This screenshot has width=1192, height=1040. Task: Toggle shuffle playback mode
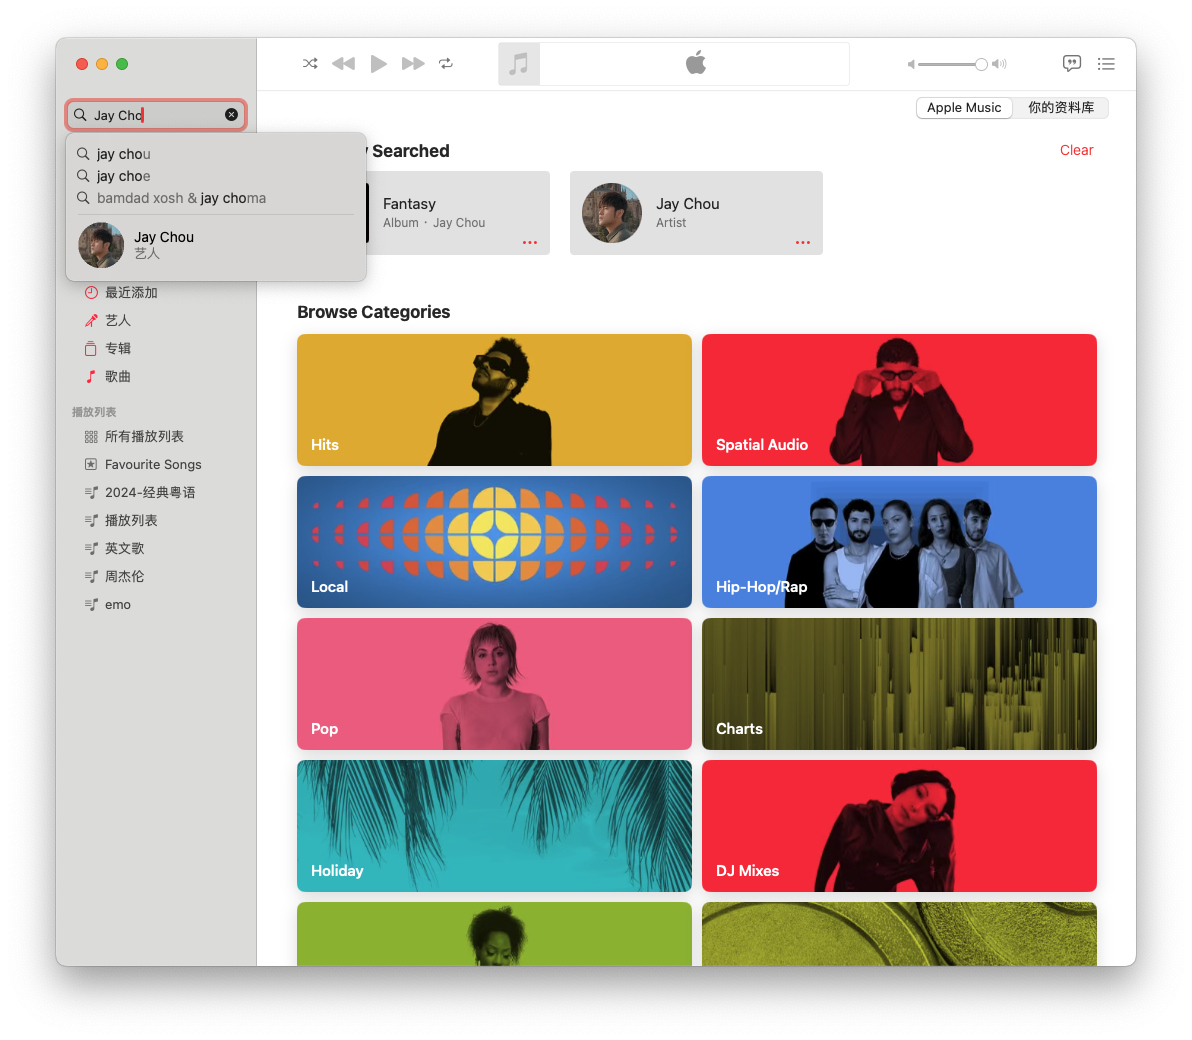pos(310,64)
